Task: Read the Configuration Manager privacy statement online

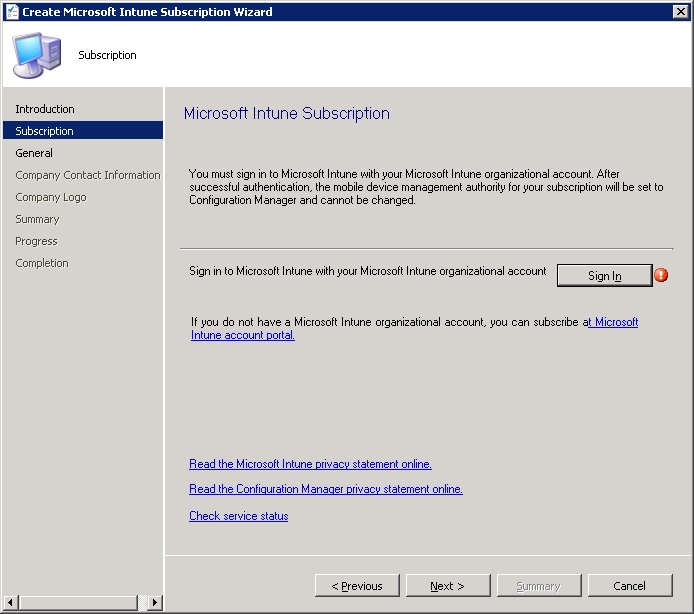Action: (325, 489)
